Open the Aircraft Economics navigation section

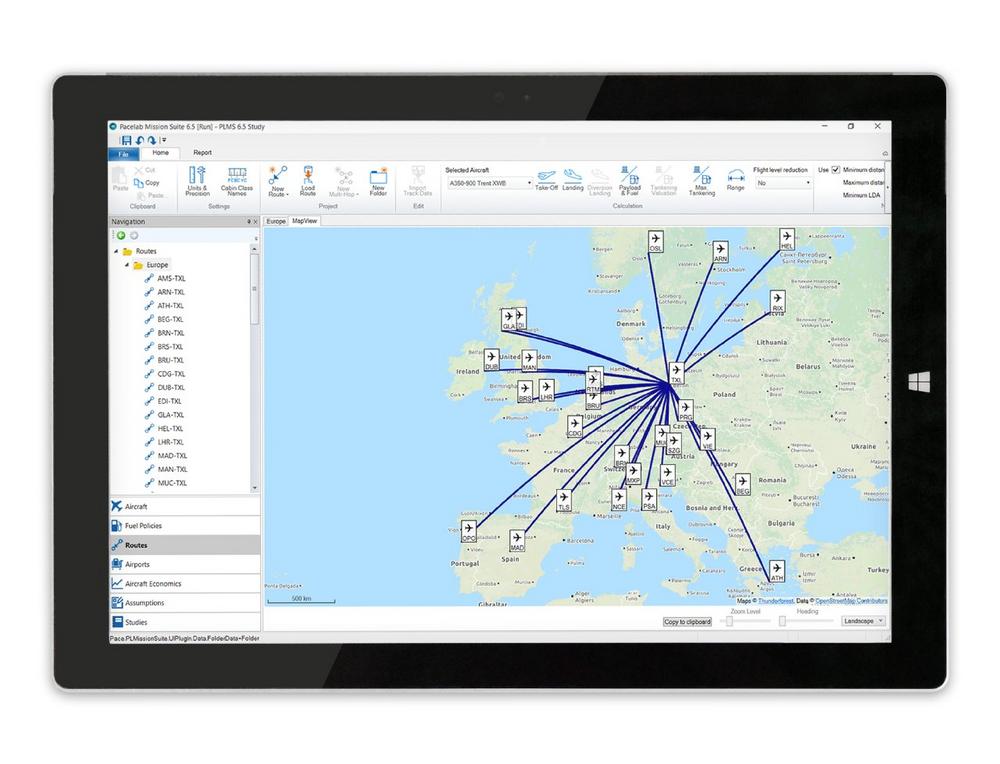pyautogui.click(x=185, y=584)
